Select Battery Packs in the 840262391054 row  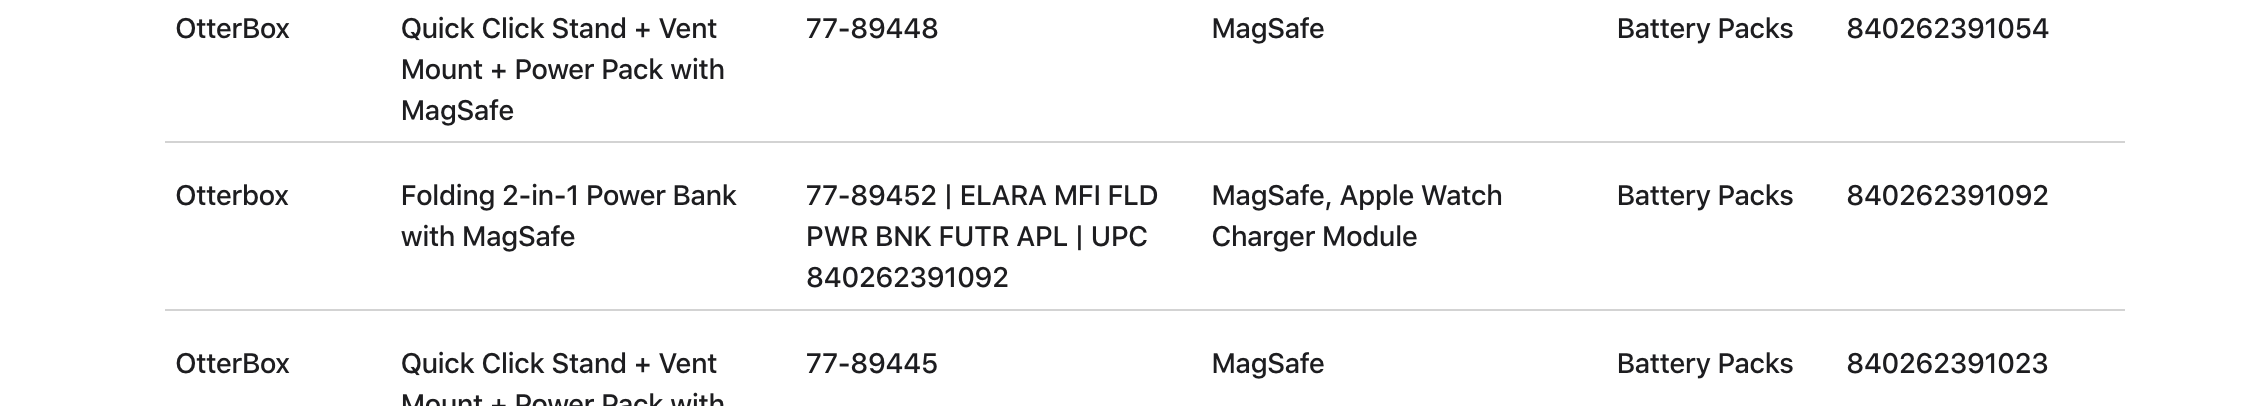[x=1704, y=29]
